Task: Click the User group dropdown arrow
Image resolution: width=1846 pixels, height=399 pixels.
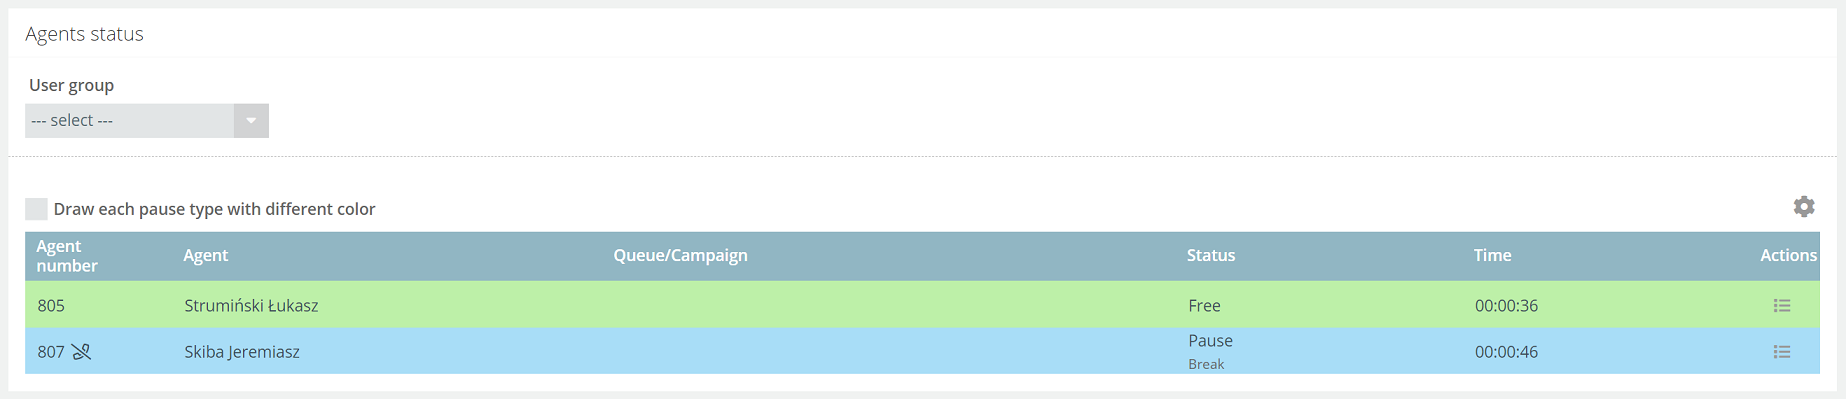Action: [x=251, y=120]
